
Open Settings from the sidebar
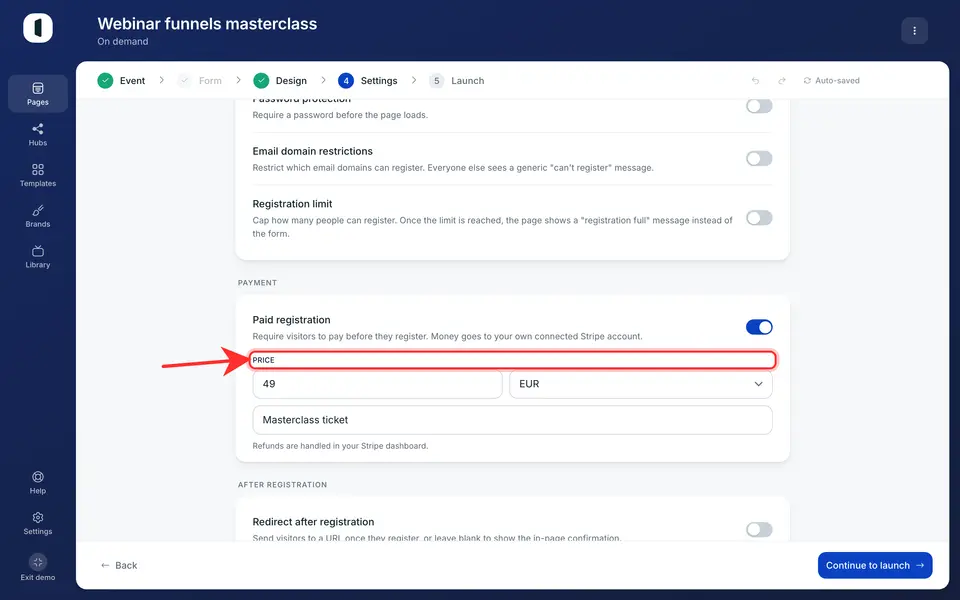[x=38, y=523]
